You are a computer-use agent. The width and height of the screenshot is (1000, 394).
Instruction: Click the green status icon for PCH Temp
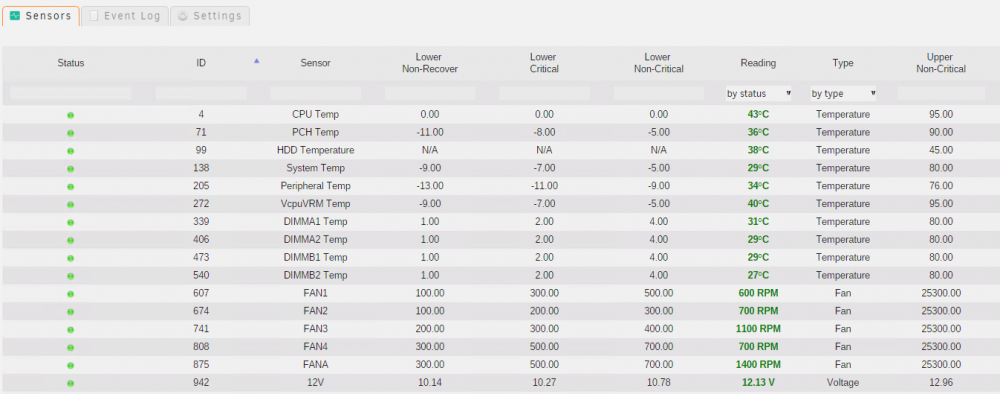(x=70, y=133)
